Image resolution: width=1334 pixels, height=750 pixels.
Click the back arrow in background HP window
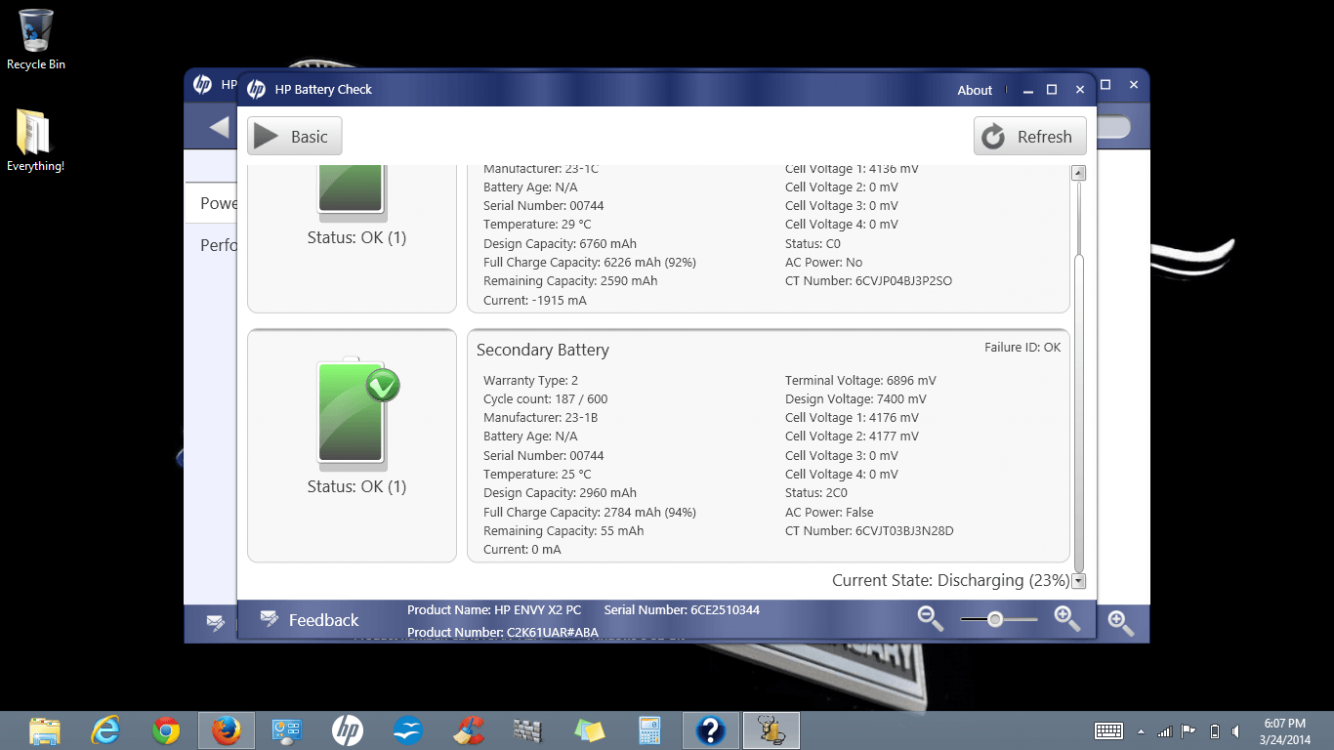219,127
